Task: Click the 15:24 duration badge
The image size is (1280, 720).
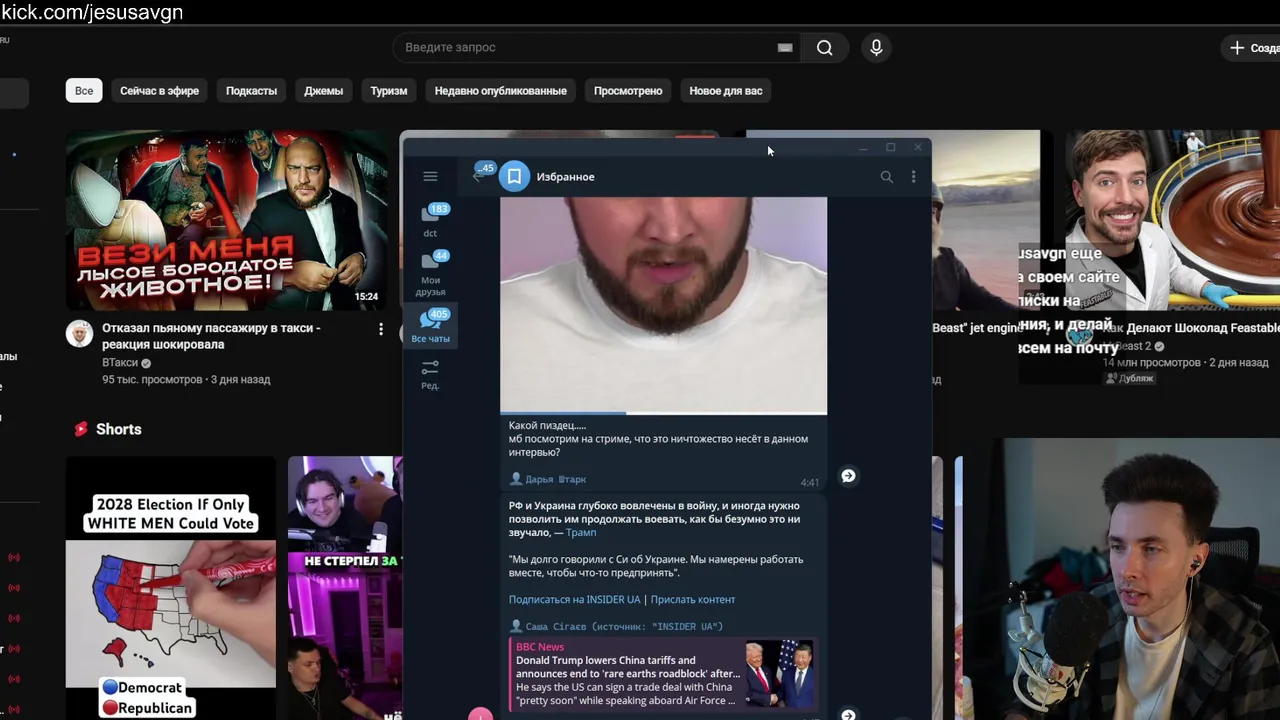Action: coord(366,296)
